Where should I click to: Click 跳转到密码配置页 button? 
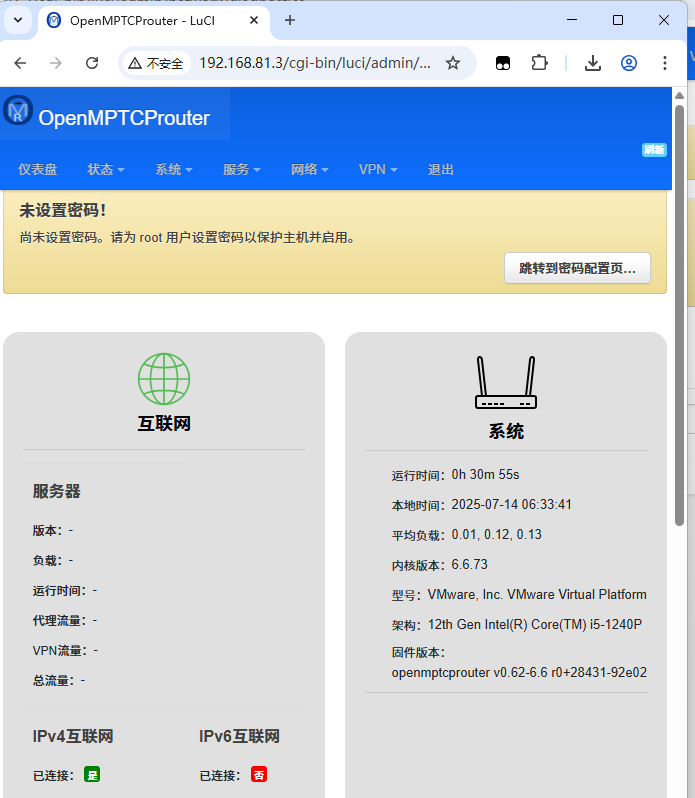coord(577,268)
